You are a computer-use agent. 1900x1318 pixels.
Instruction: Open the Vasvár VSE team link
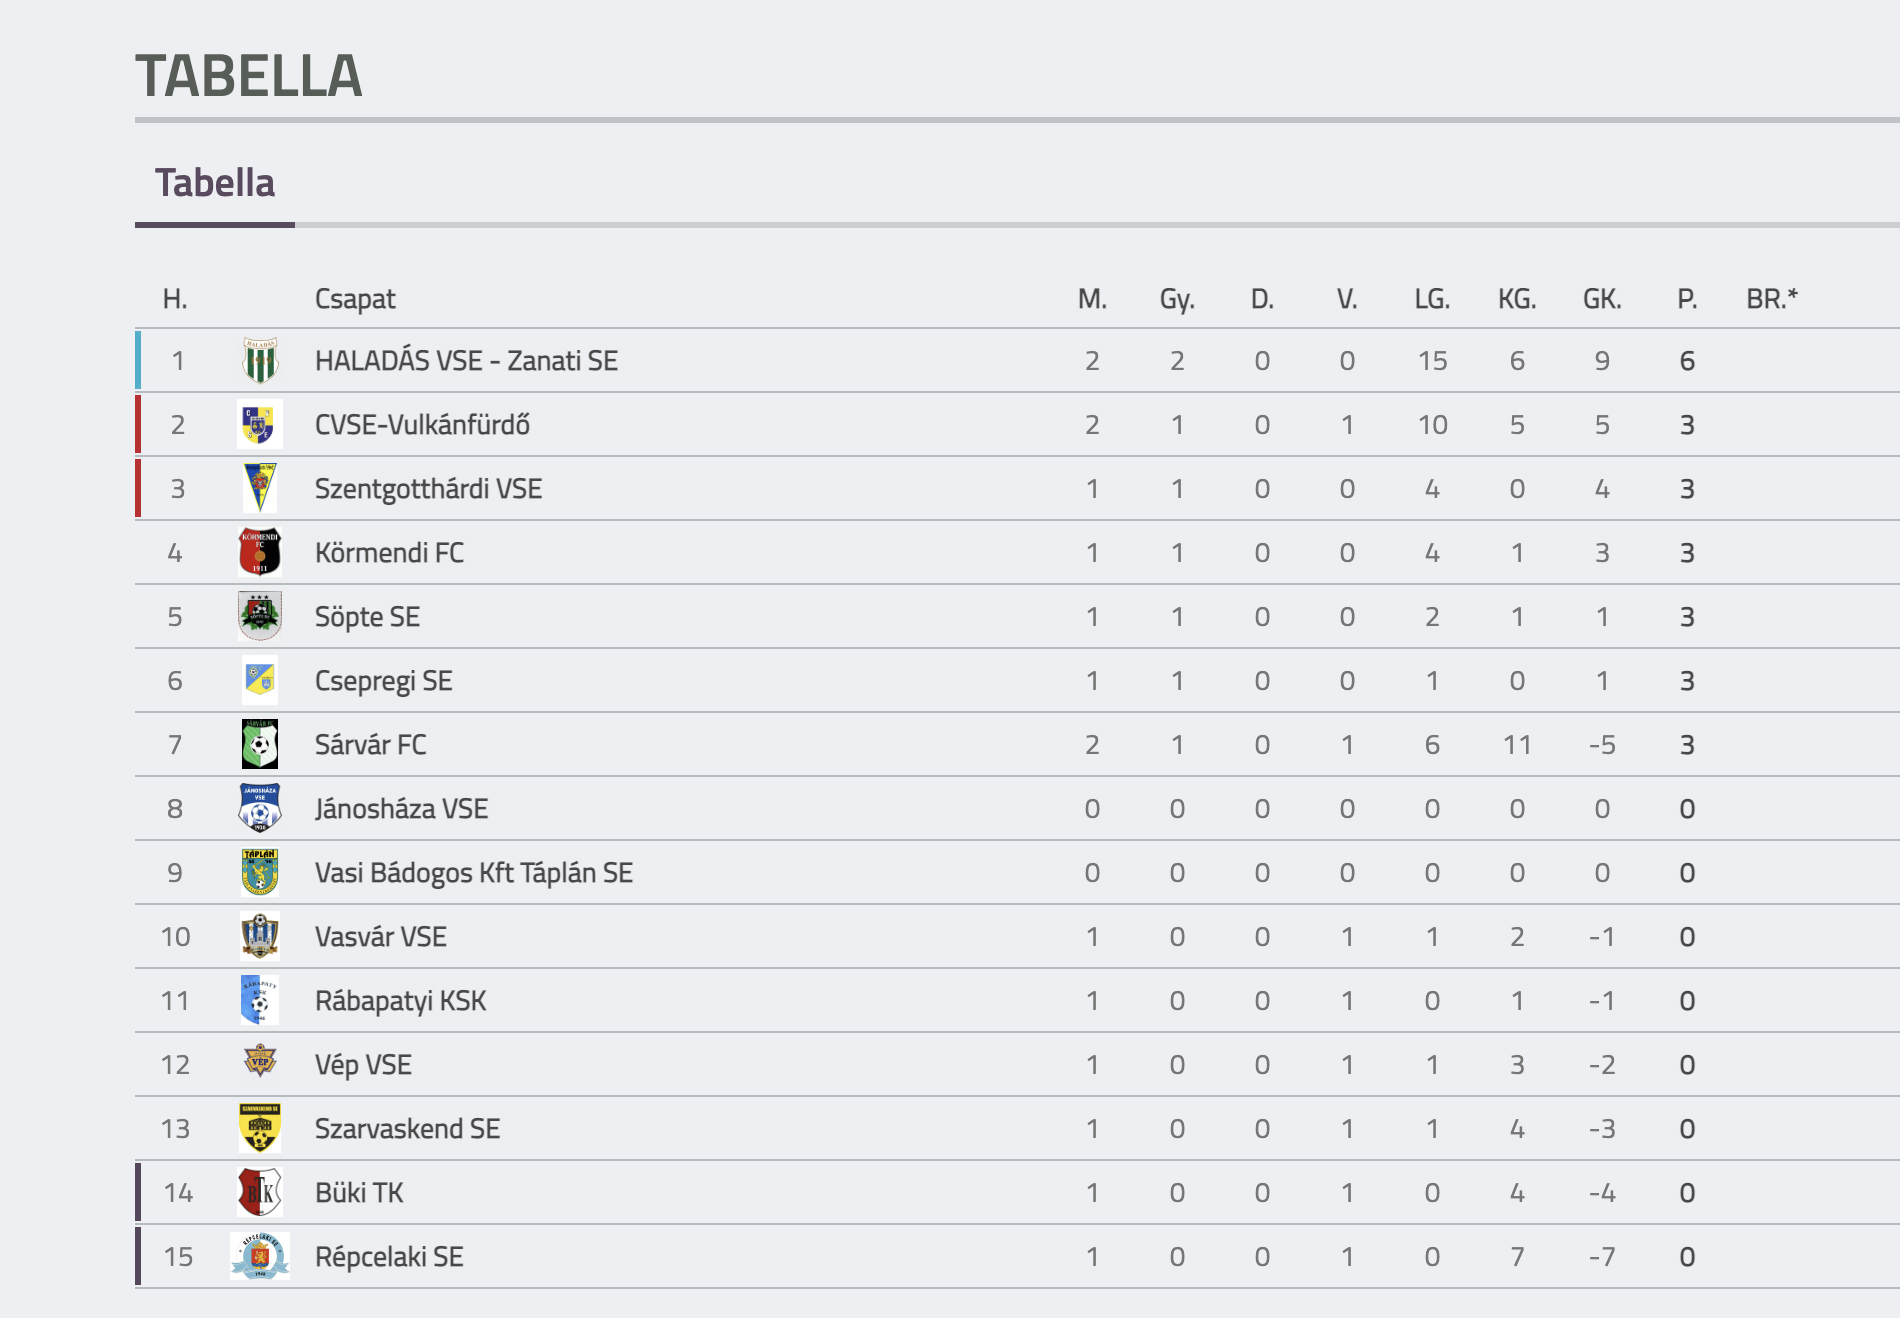coord(381,937)
